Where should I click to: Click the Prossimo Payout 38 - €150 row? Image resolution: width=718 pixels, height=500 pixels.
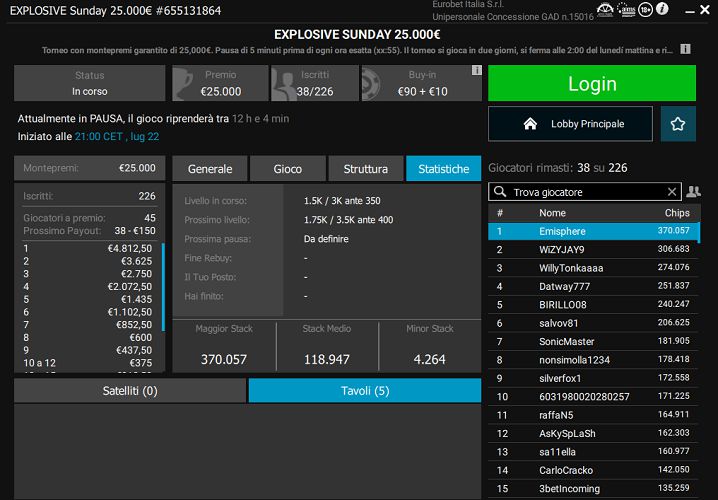(89, 230)
